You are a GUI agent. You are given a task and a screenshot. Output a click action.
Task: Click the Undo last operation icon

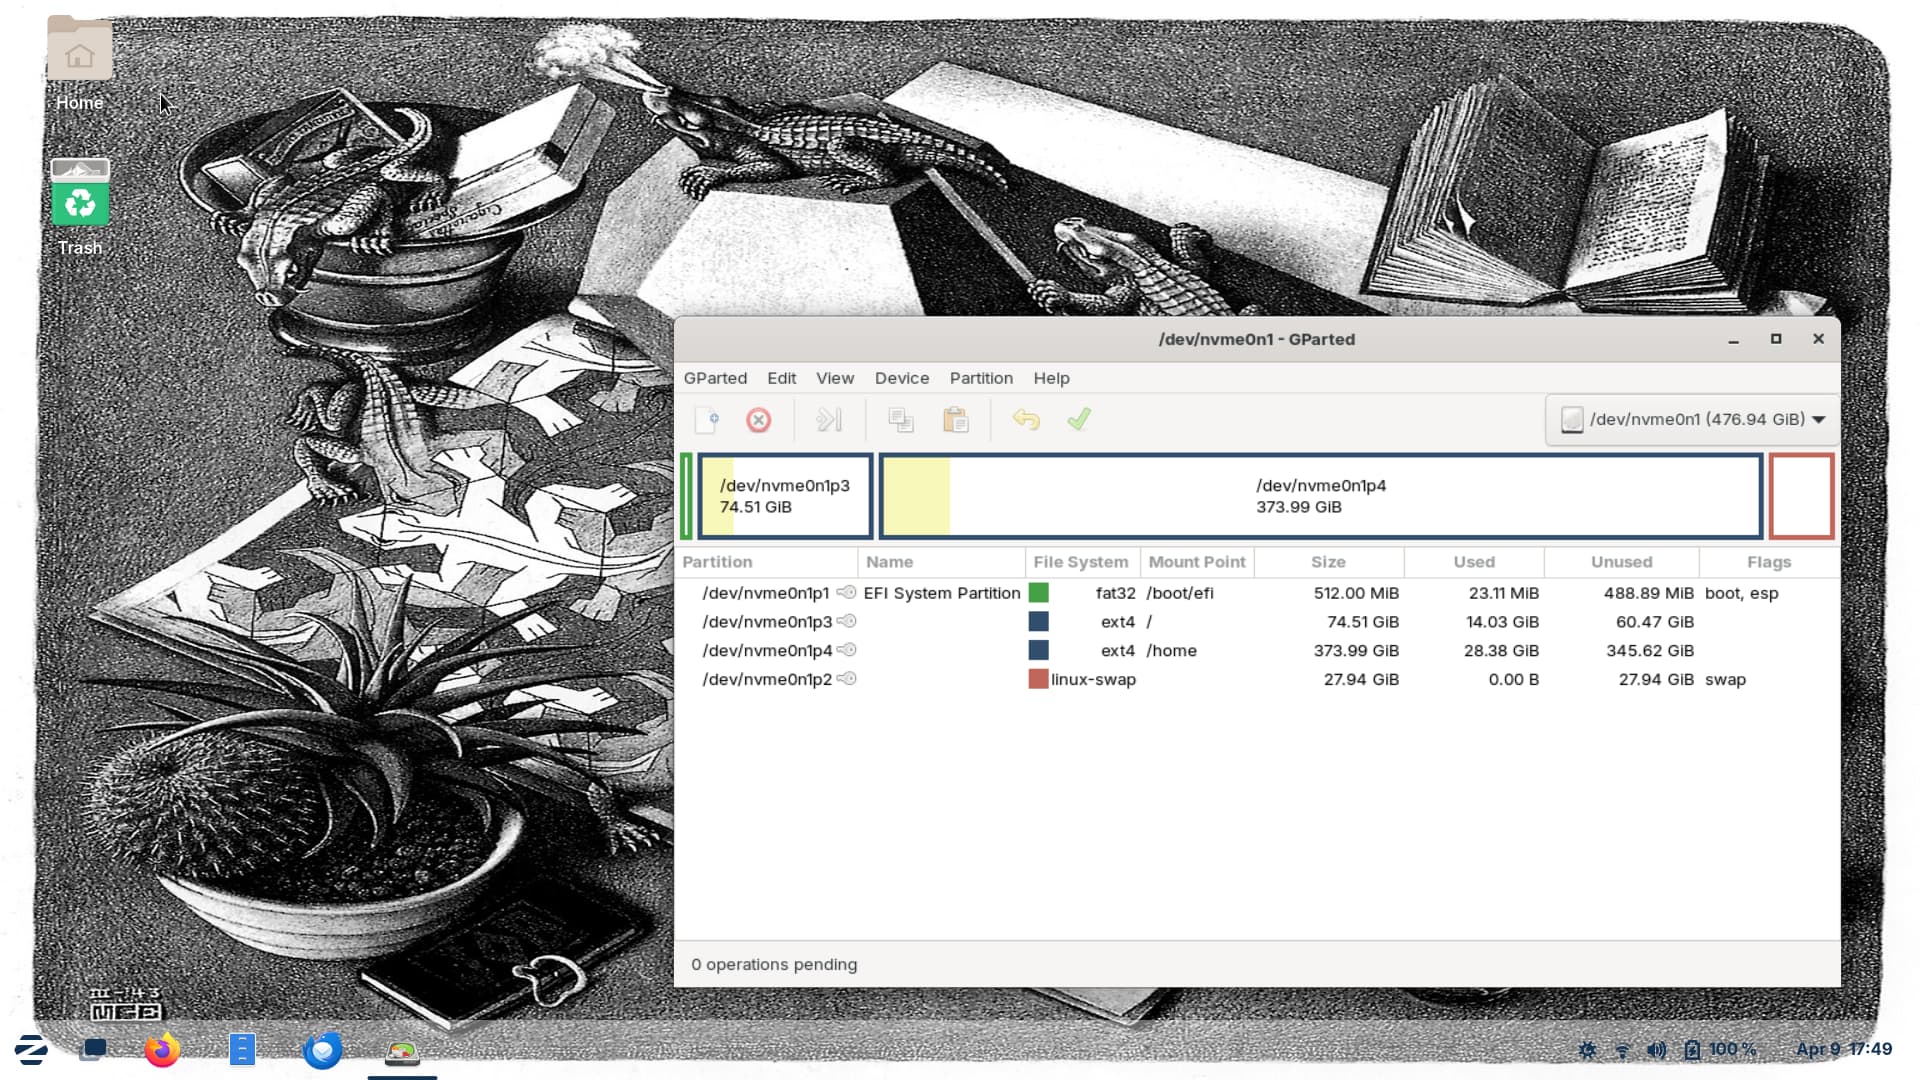tap(1026, 420)
